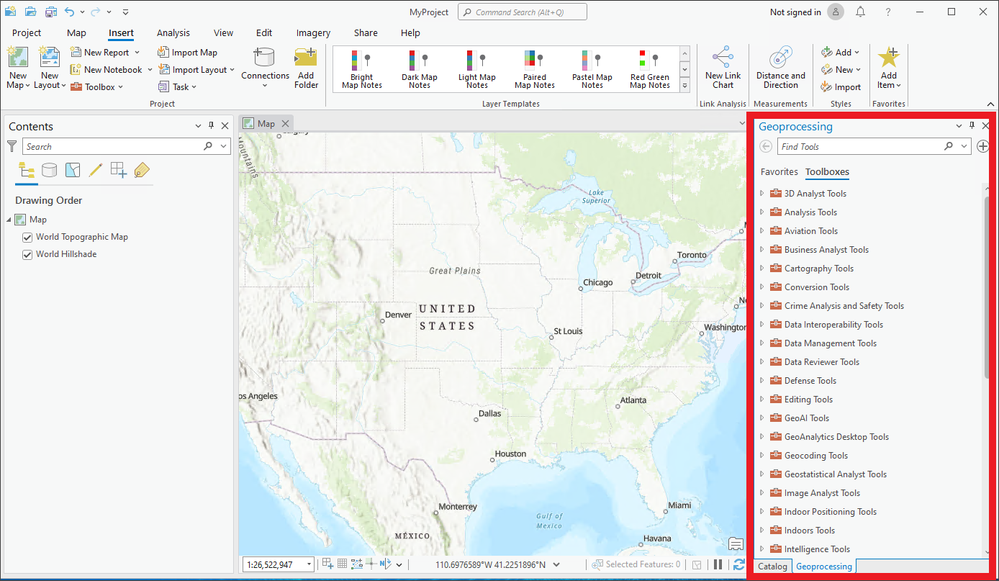Image resolution: width=999 pixels, height=581 pixels.
Task: Open the map scale dropdown
Action: pyautogui.click(x=309, y=564)
